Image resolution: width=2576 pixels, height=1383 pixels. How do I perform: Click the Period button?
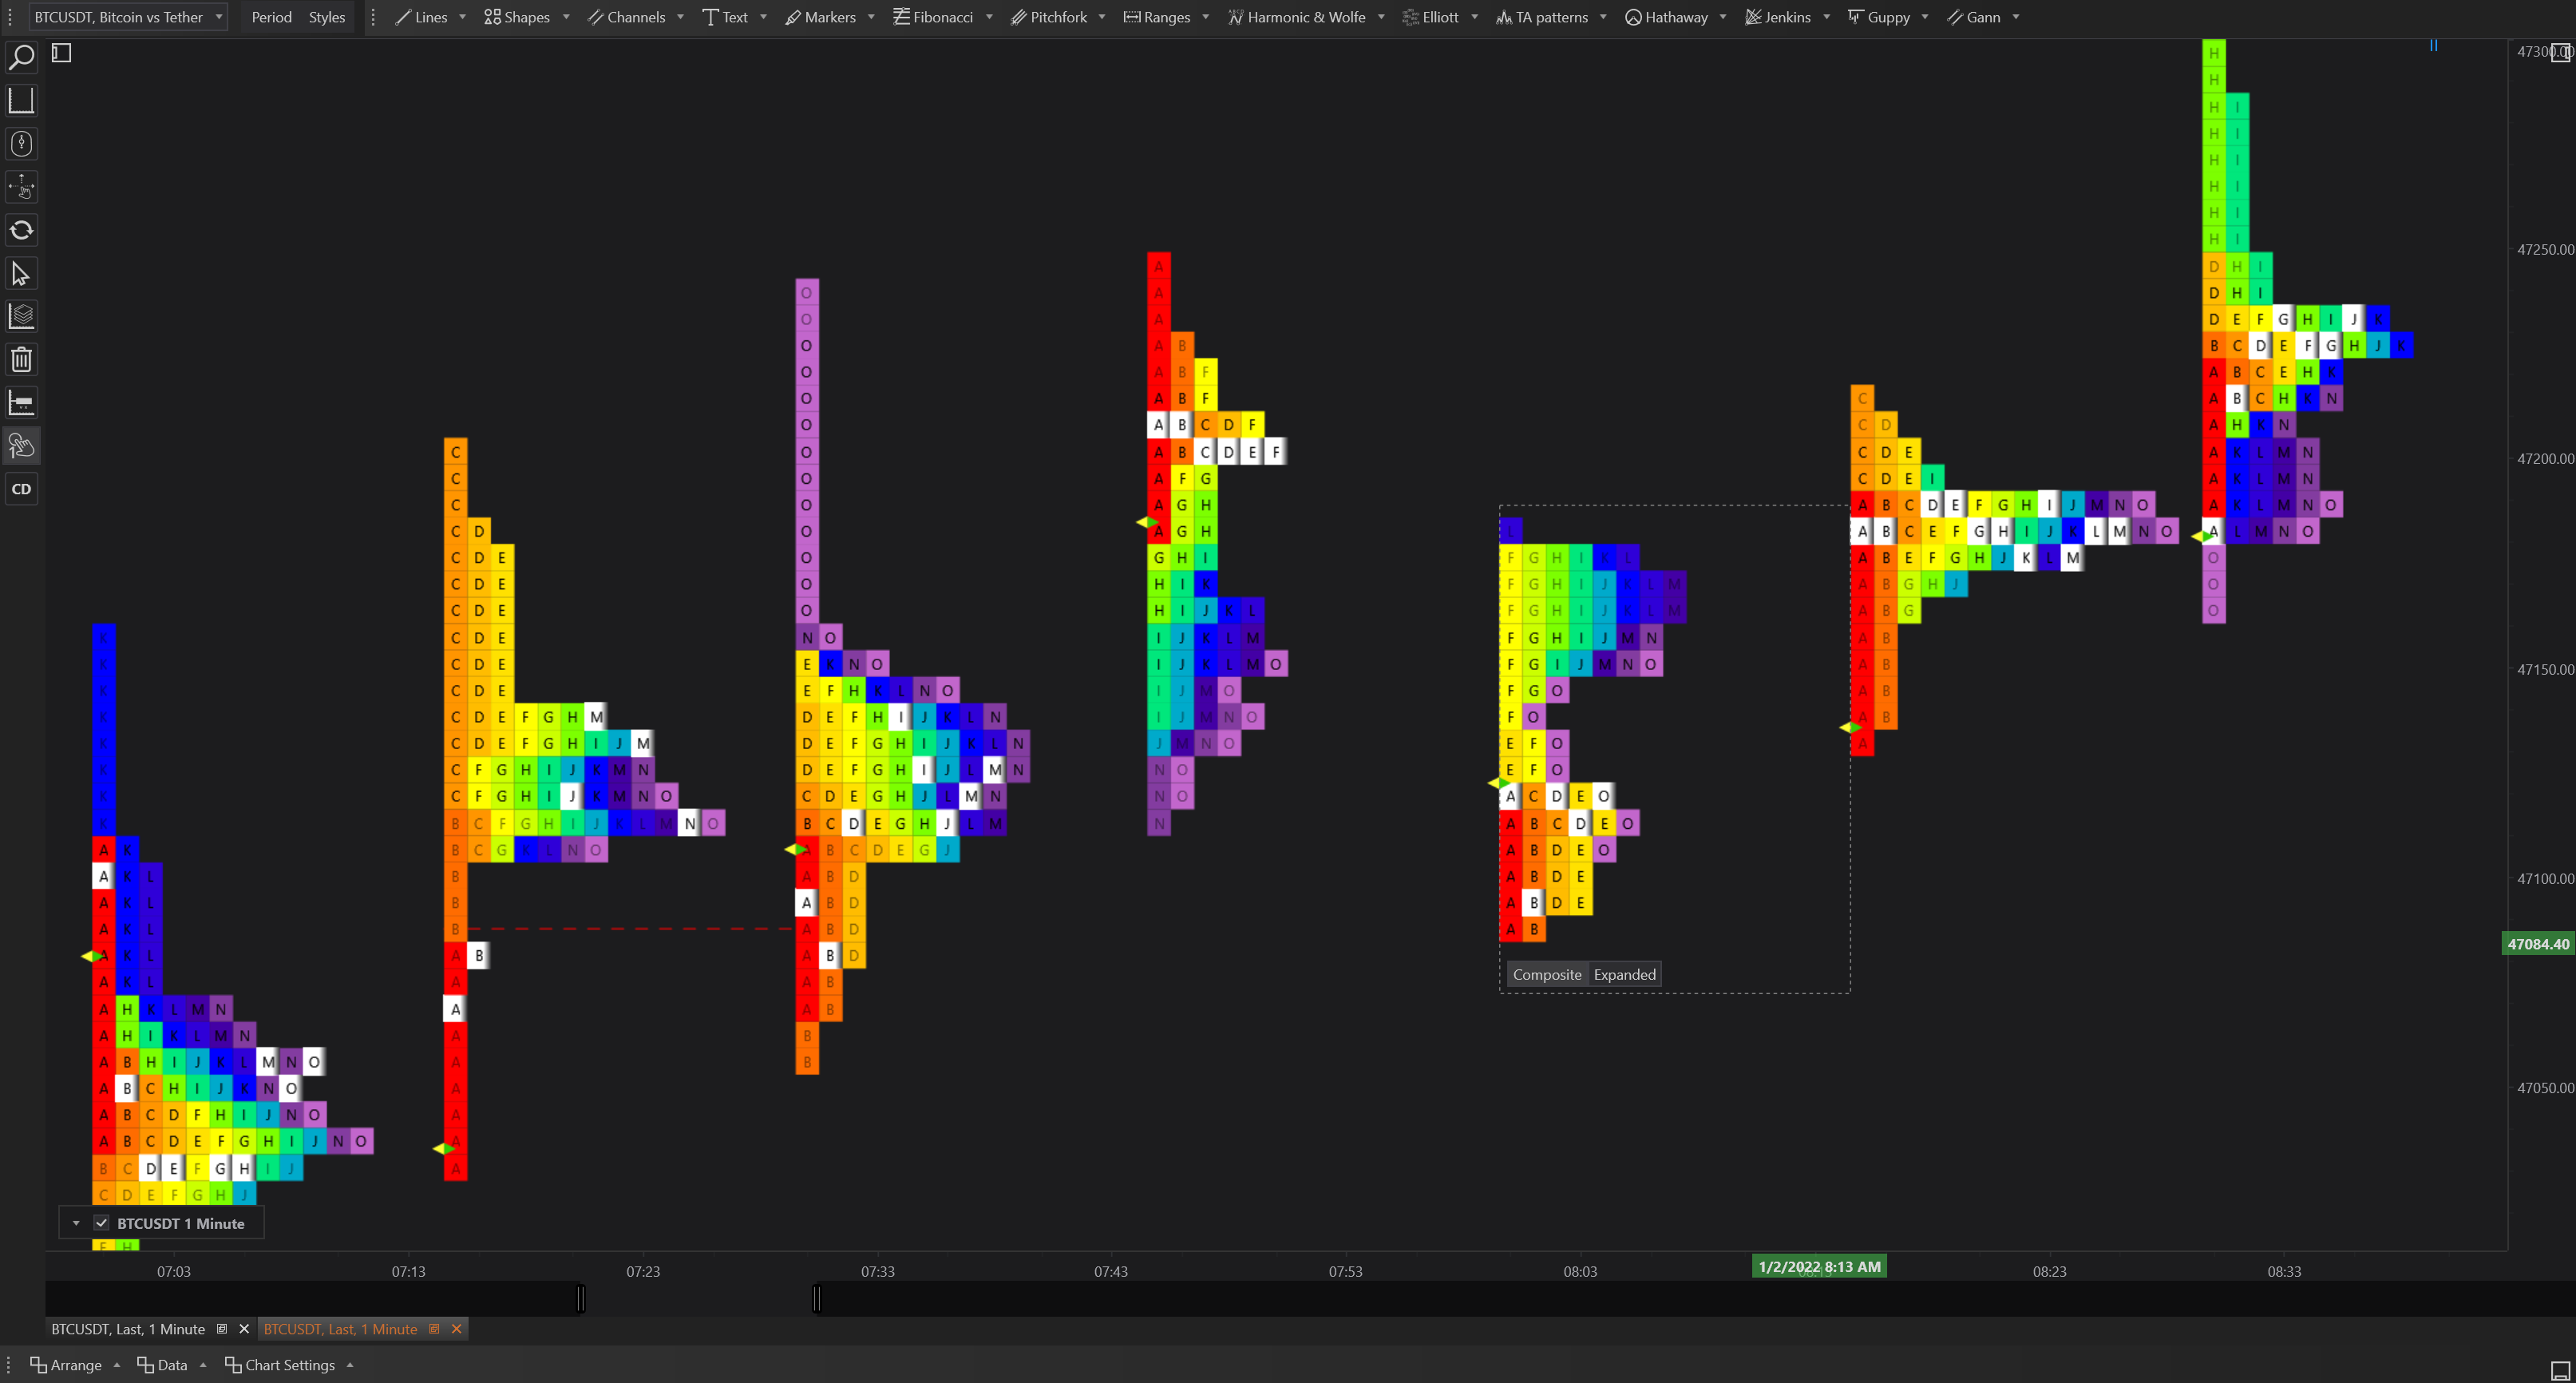click(x=271, y=17)
